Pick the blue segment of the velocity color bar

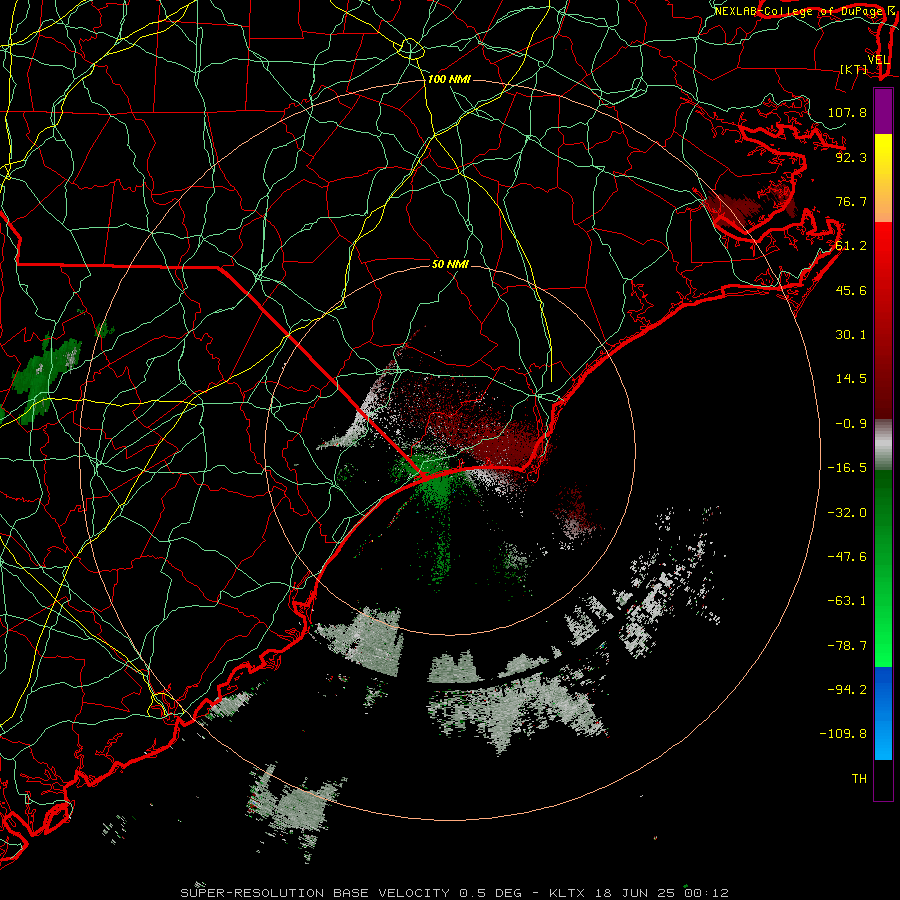883,713
